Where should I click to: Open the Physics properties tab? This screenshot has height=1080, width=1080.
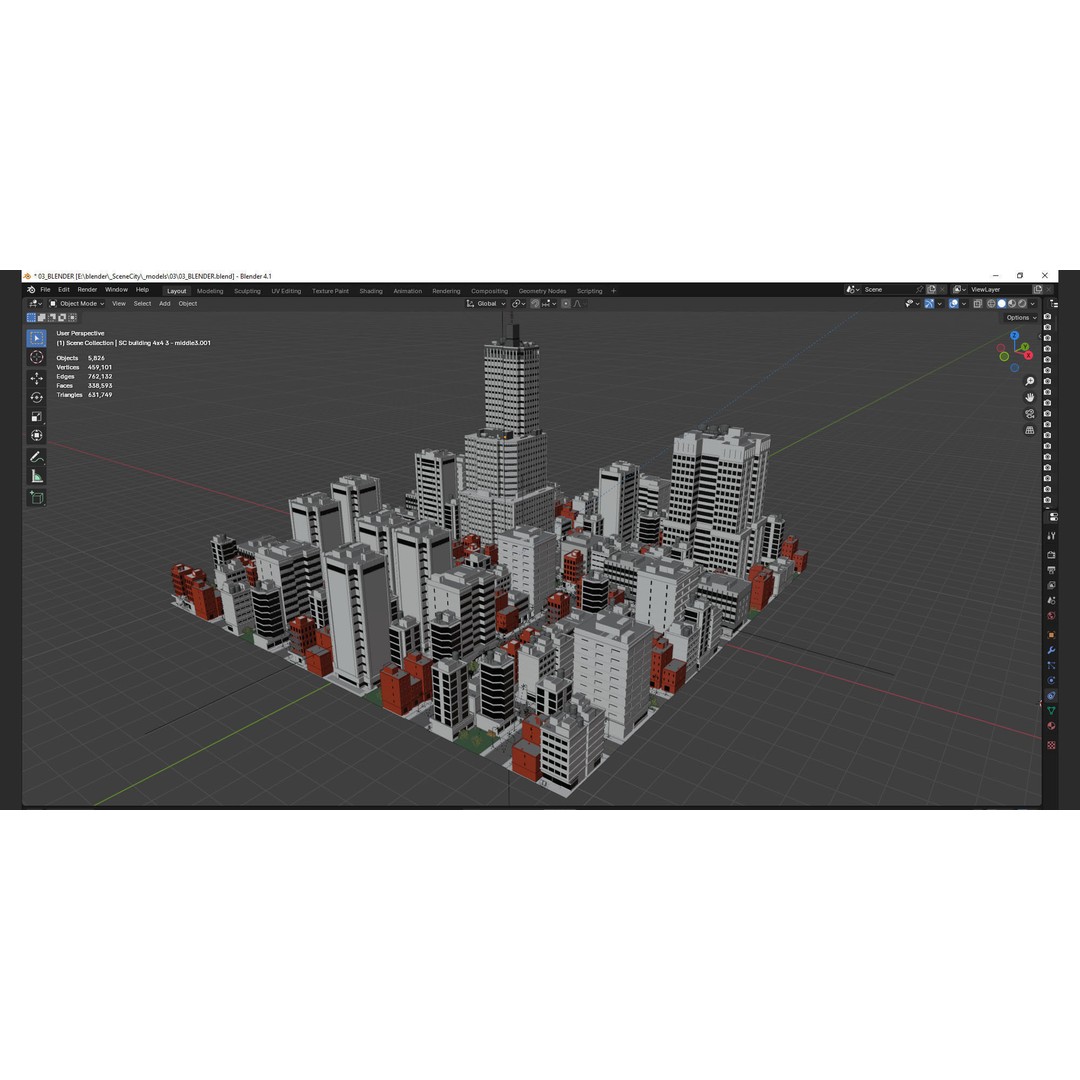pyautogui.click(x=1051, y=681)
